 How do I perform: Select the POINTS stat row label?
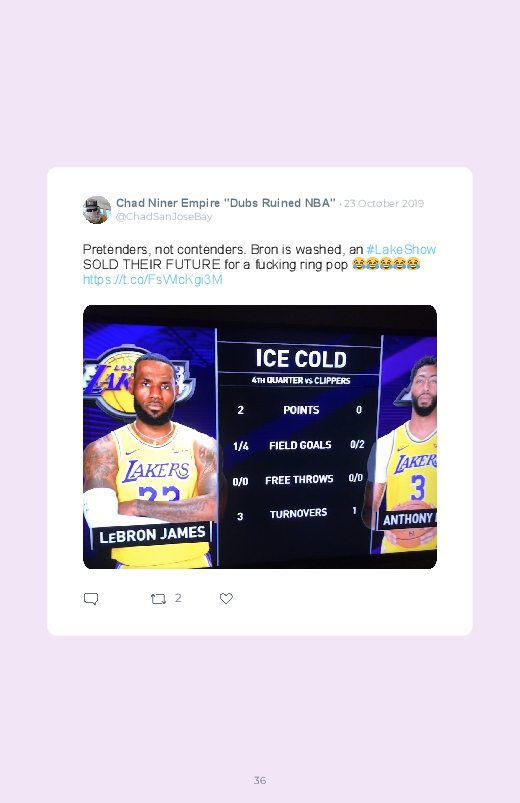pyautogui.click(x=301, y=410)
